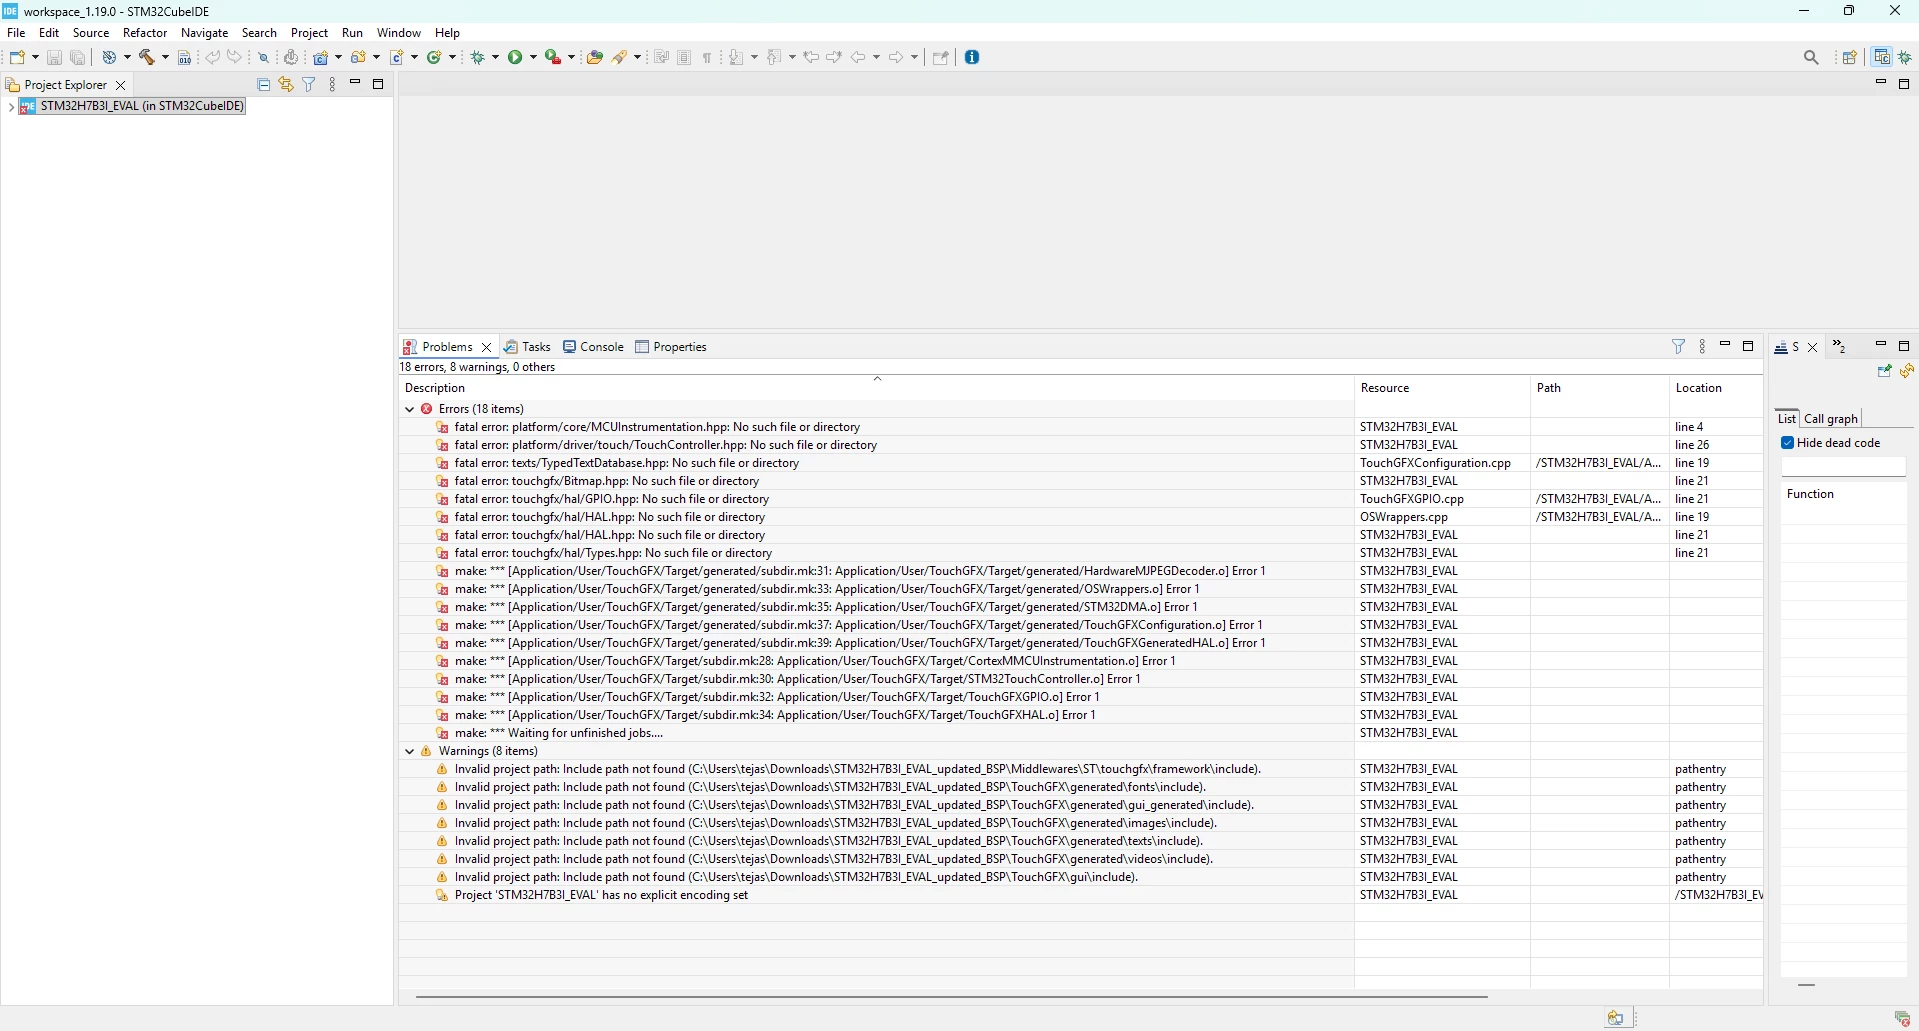The width and height of the screenshot is (1919, 1031).
Task: Sort by the Resource column header
Action: click(x=1442, y=388)
